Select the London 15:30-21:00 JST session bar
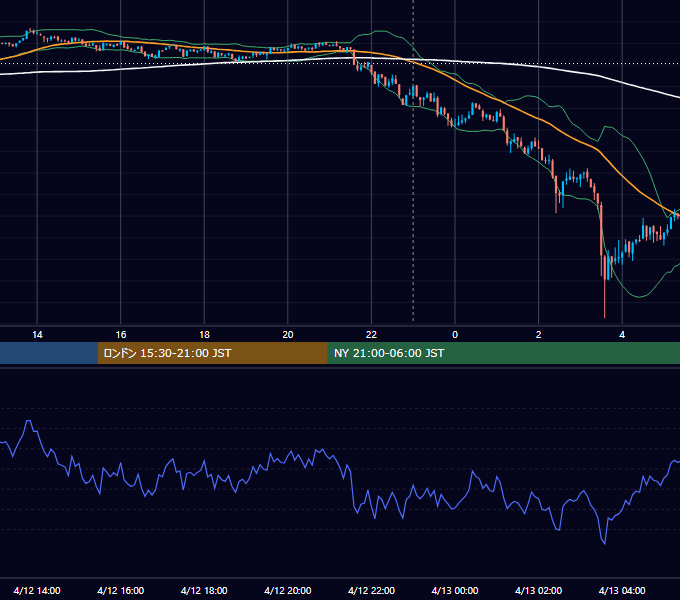The width and height of the screenshot is (680, 600). 212,353
